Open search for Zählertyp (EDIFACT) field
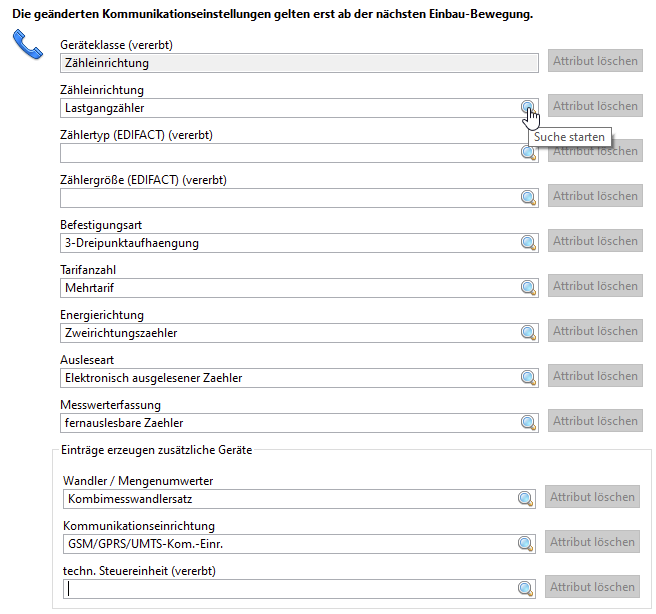This screenshot has height=614, width=656. [528, 152]
